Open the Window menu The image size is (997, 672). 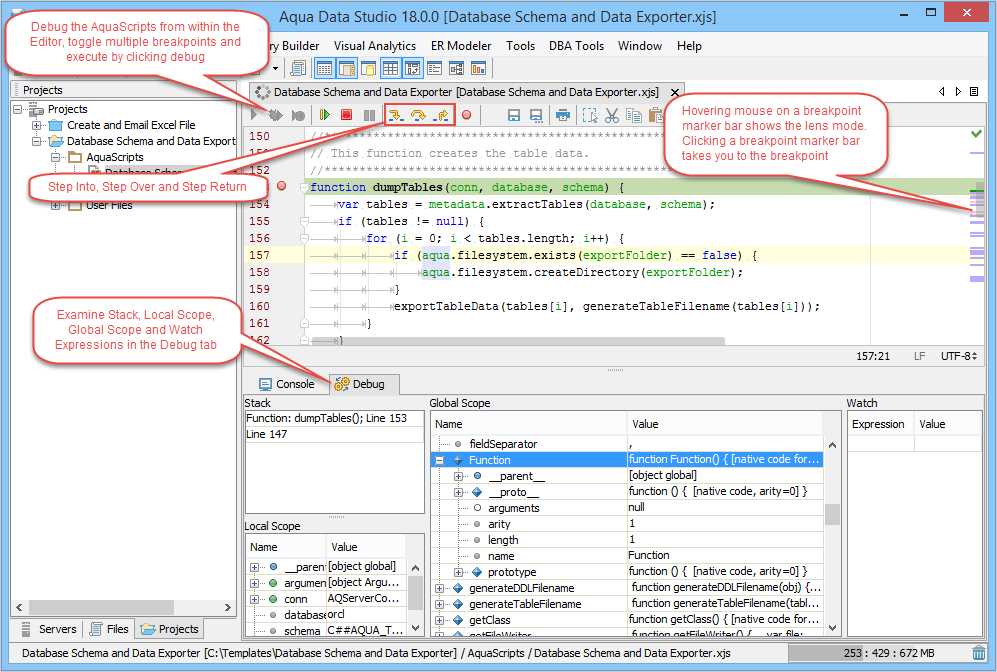[x=640, y=46]
